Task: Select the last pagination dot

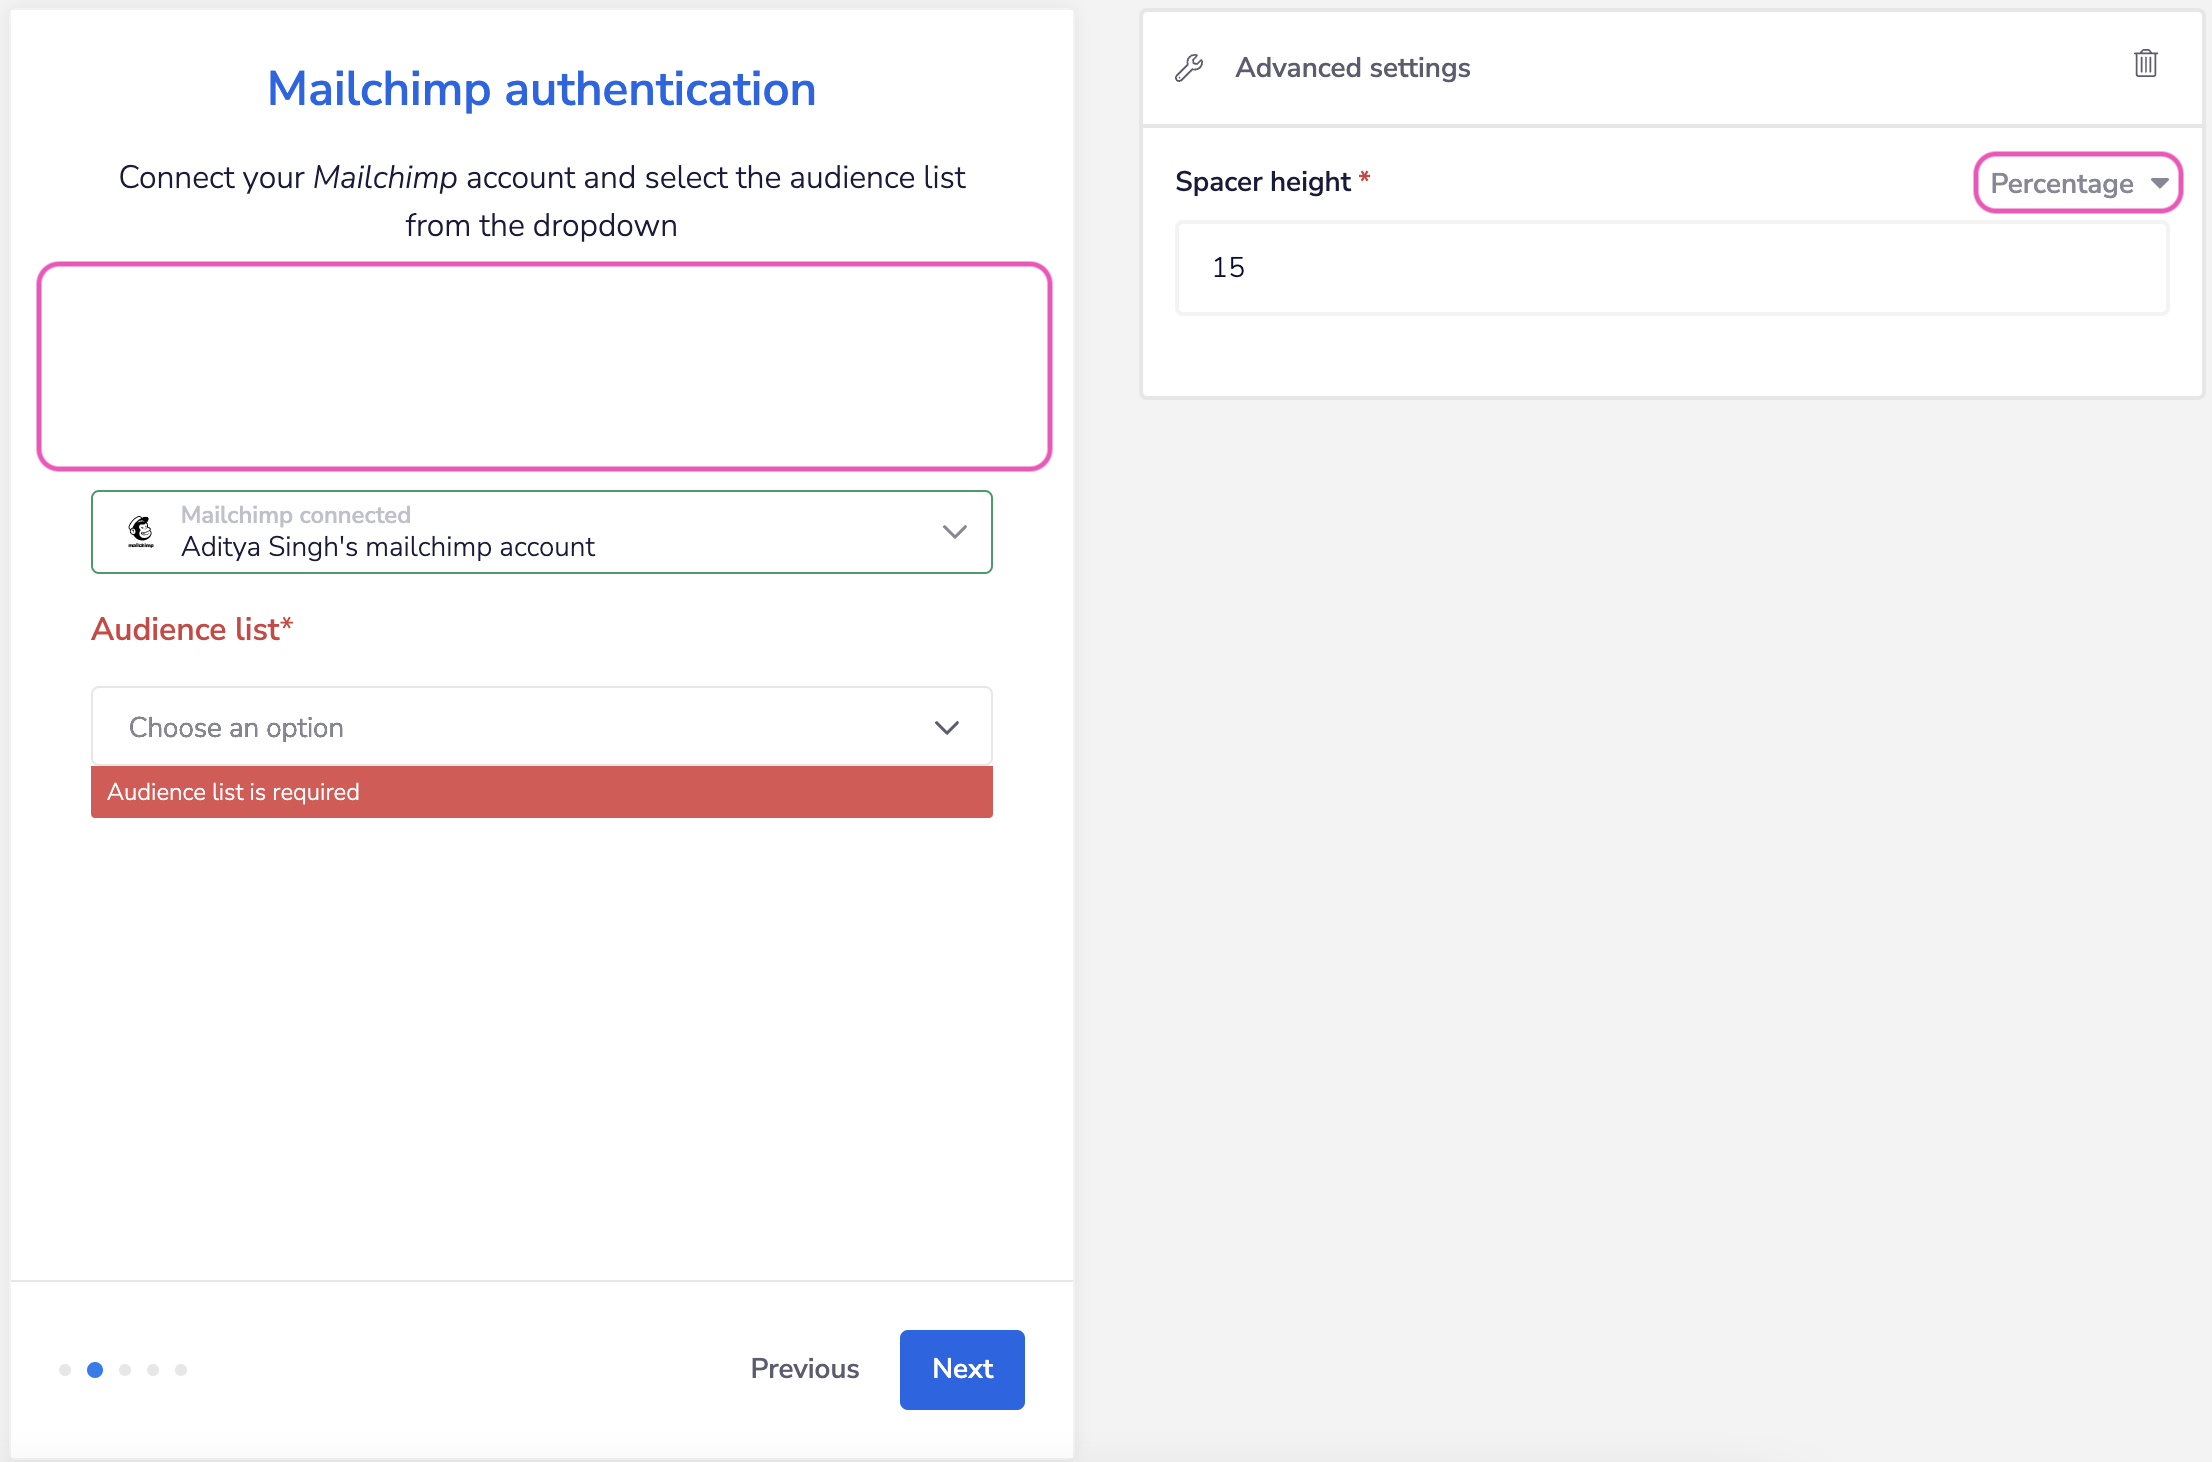Action: point(181,1370)
